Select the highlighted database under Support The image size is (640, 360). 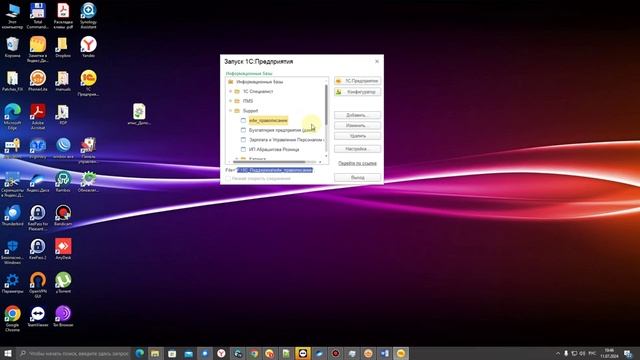pos(268,120)
